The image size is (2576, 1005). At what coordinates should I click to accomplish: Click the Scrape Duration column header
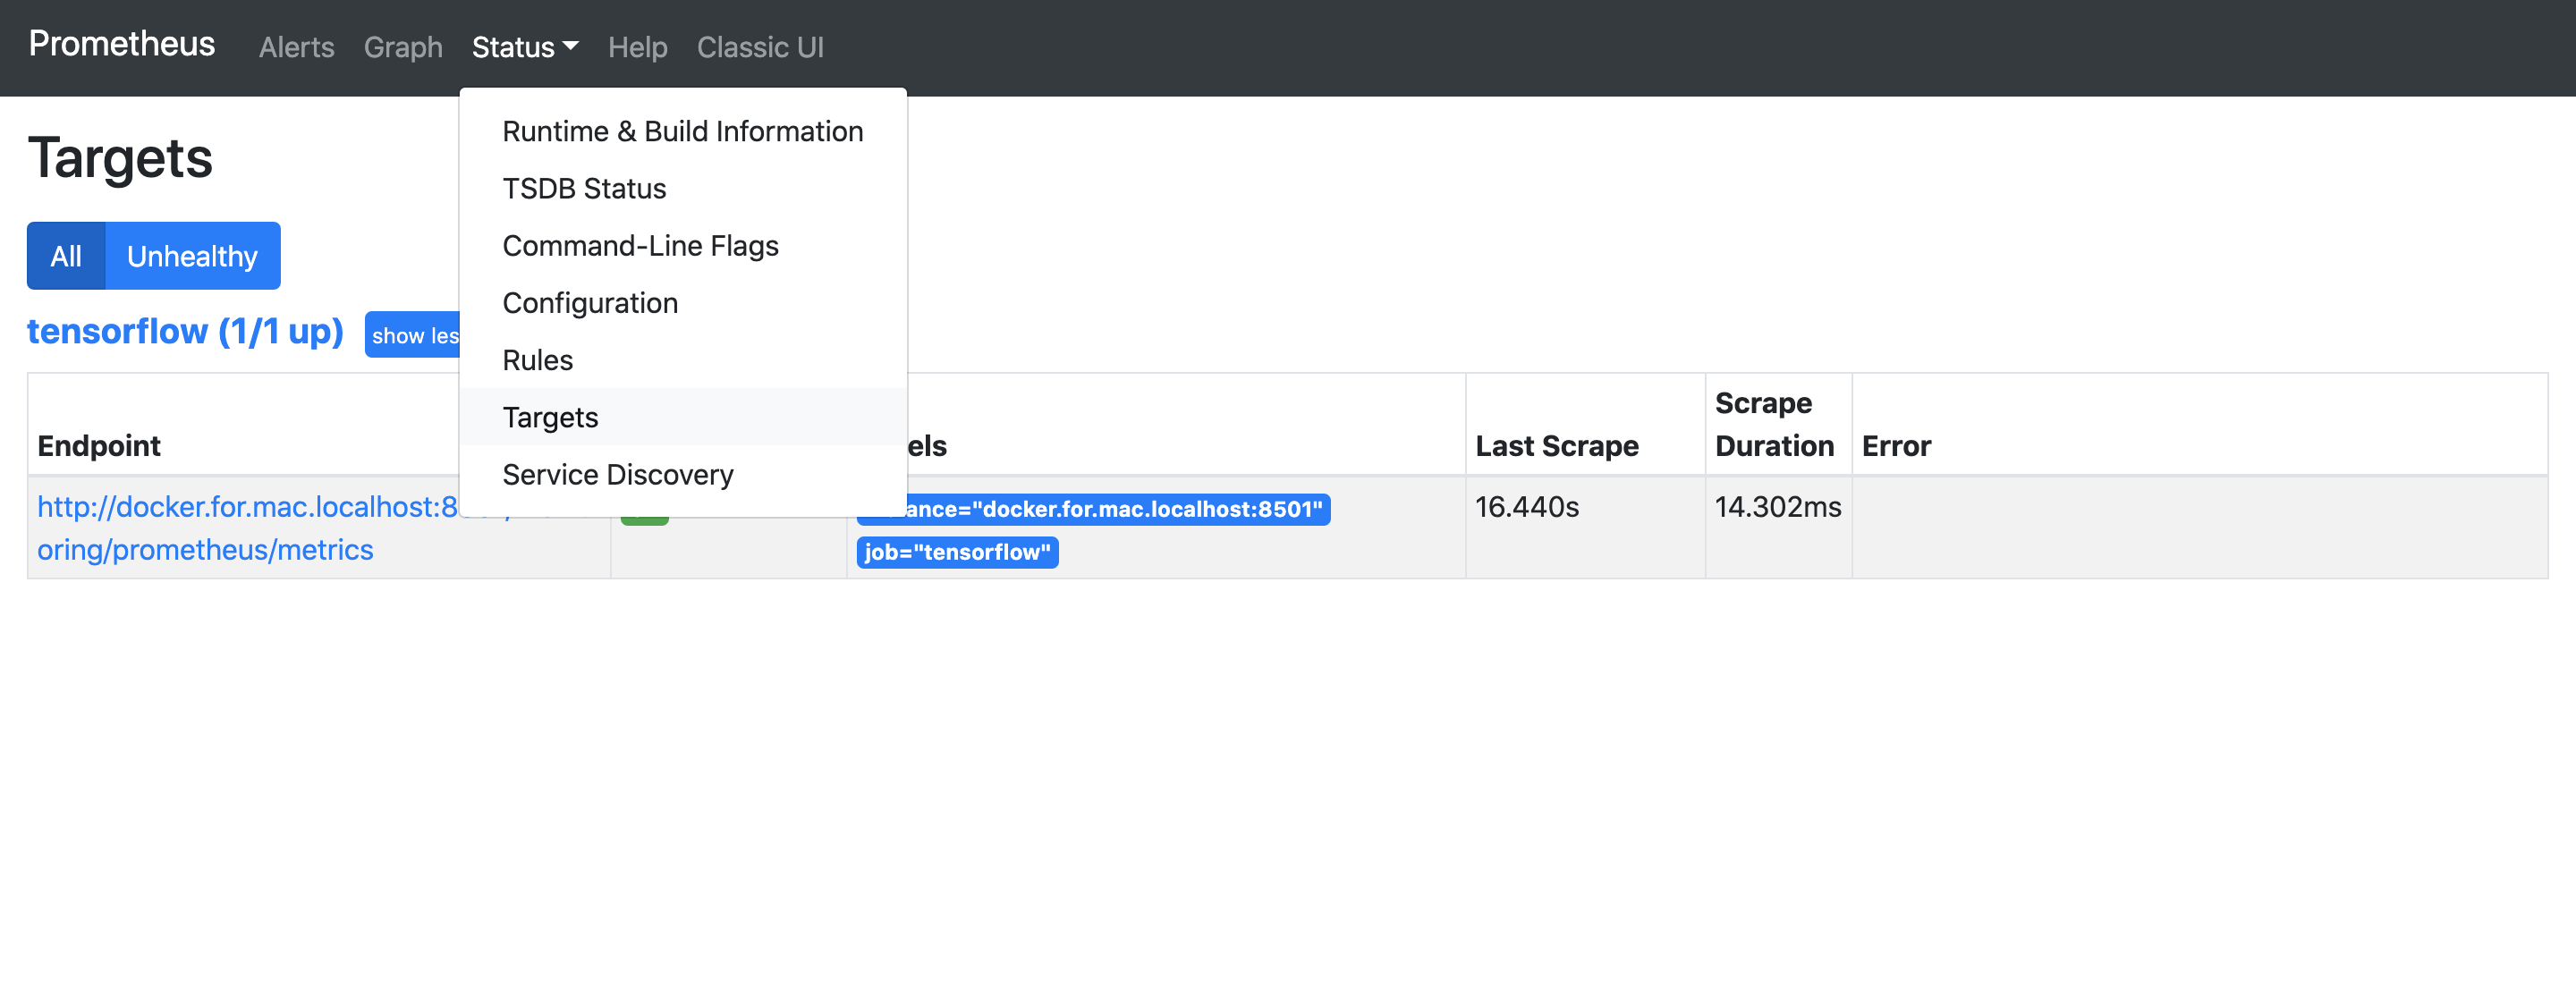pyautogui.click(x=1774, y=424)
